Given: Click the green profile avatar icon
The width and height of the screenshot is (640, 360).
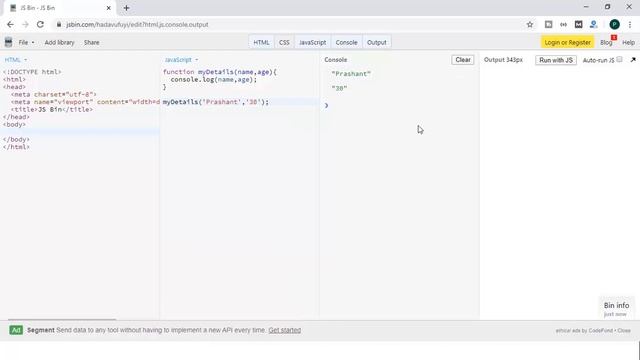Looking at the screenshot, I should point(614,24).
